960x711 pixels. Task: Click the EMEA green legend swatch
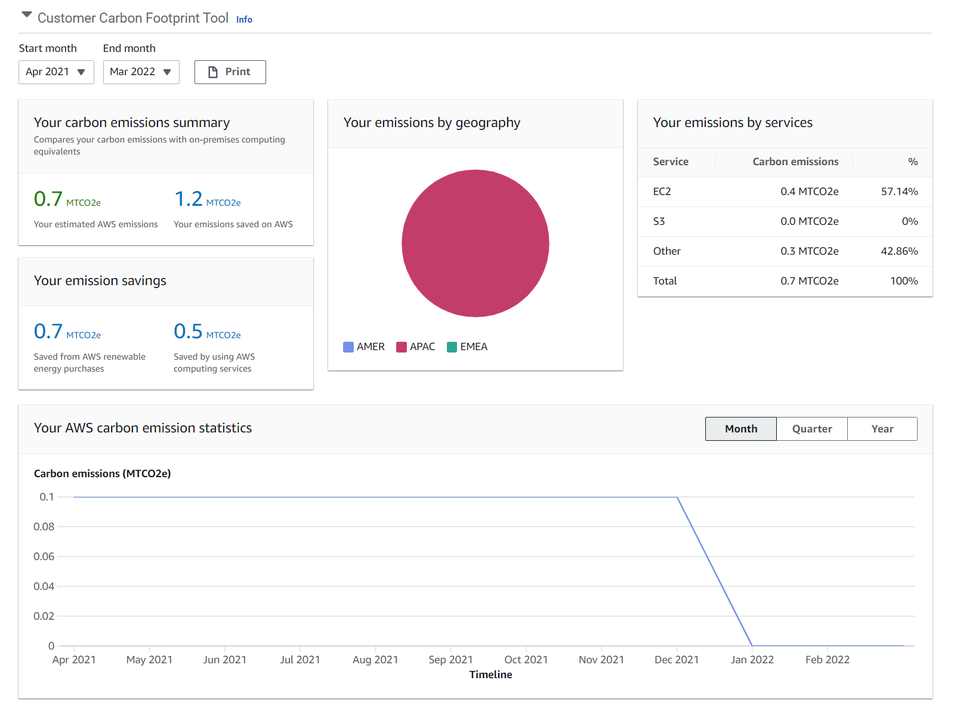pyautogui.click(x=452, y=347)
